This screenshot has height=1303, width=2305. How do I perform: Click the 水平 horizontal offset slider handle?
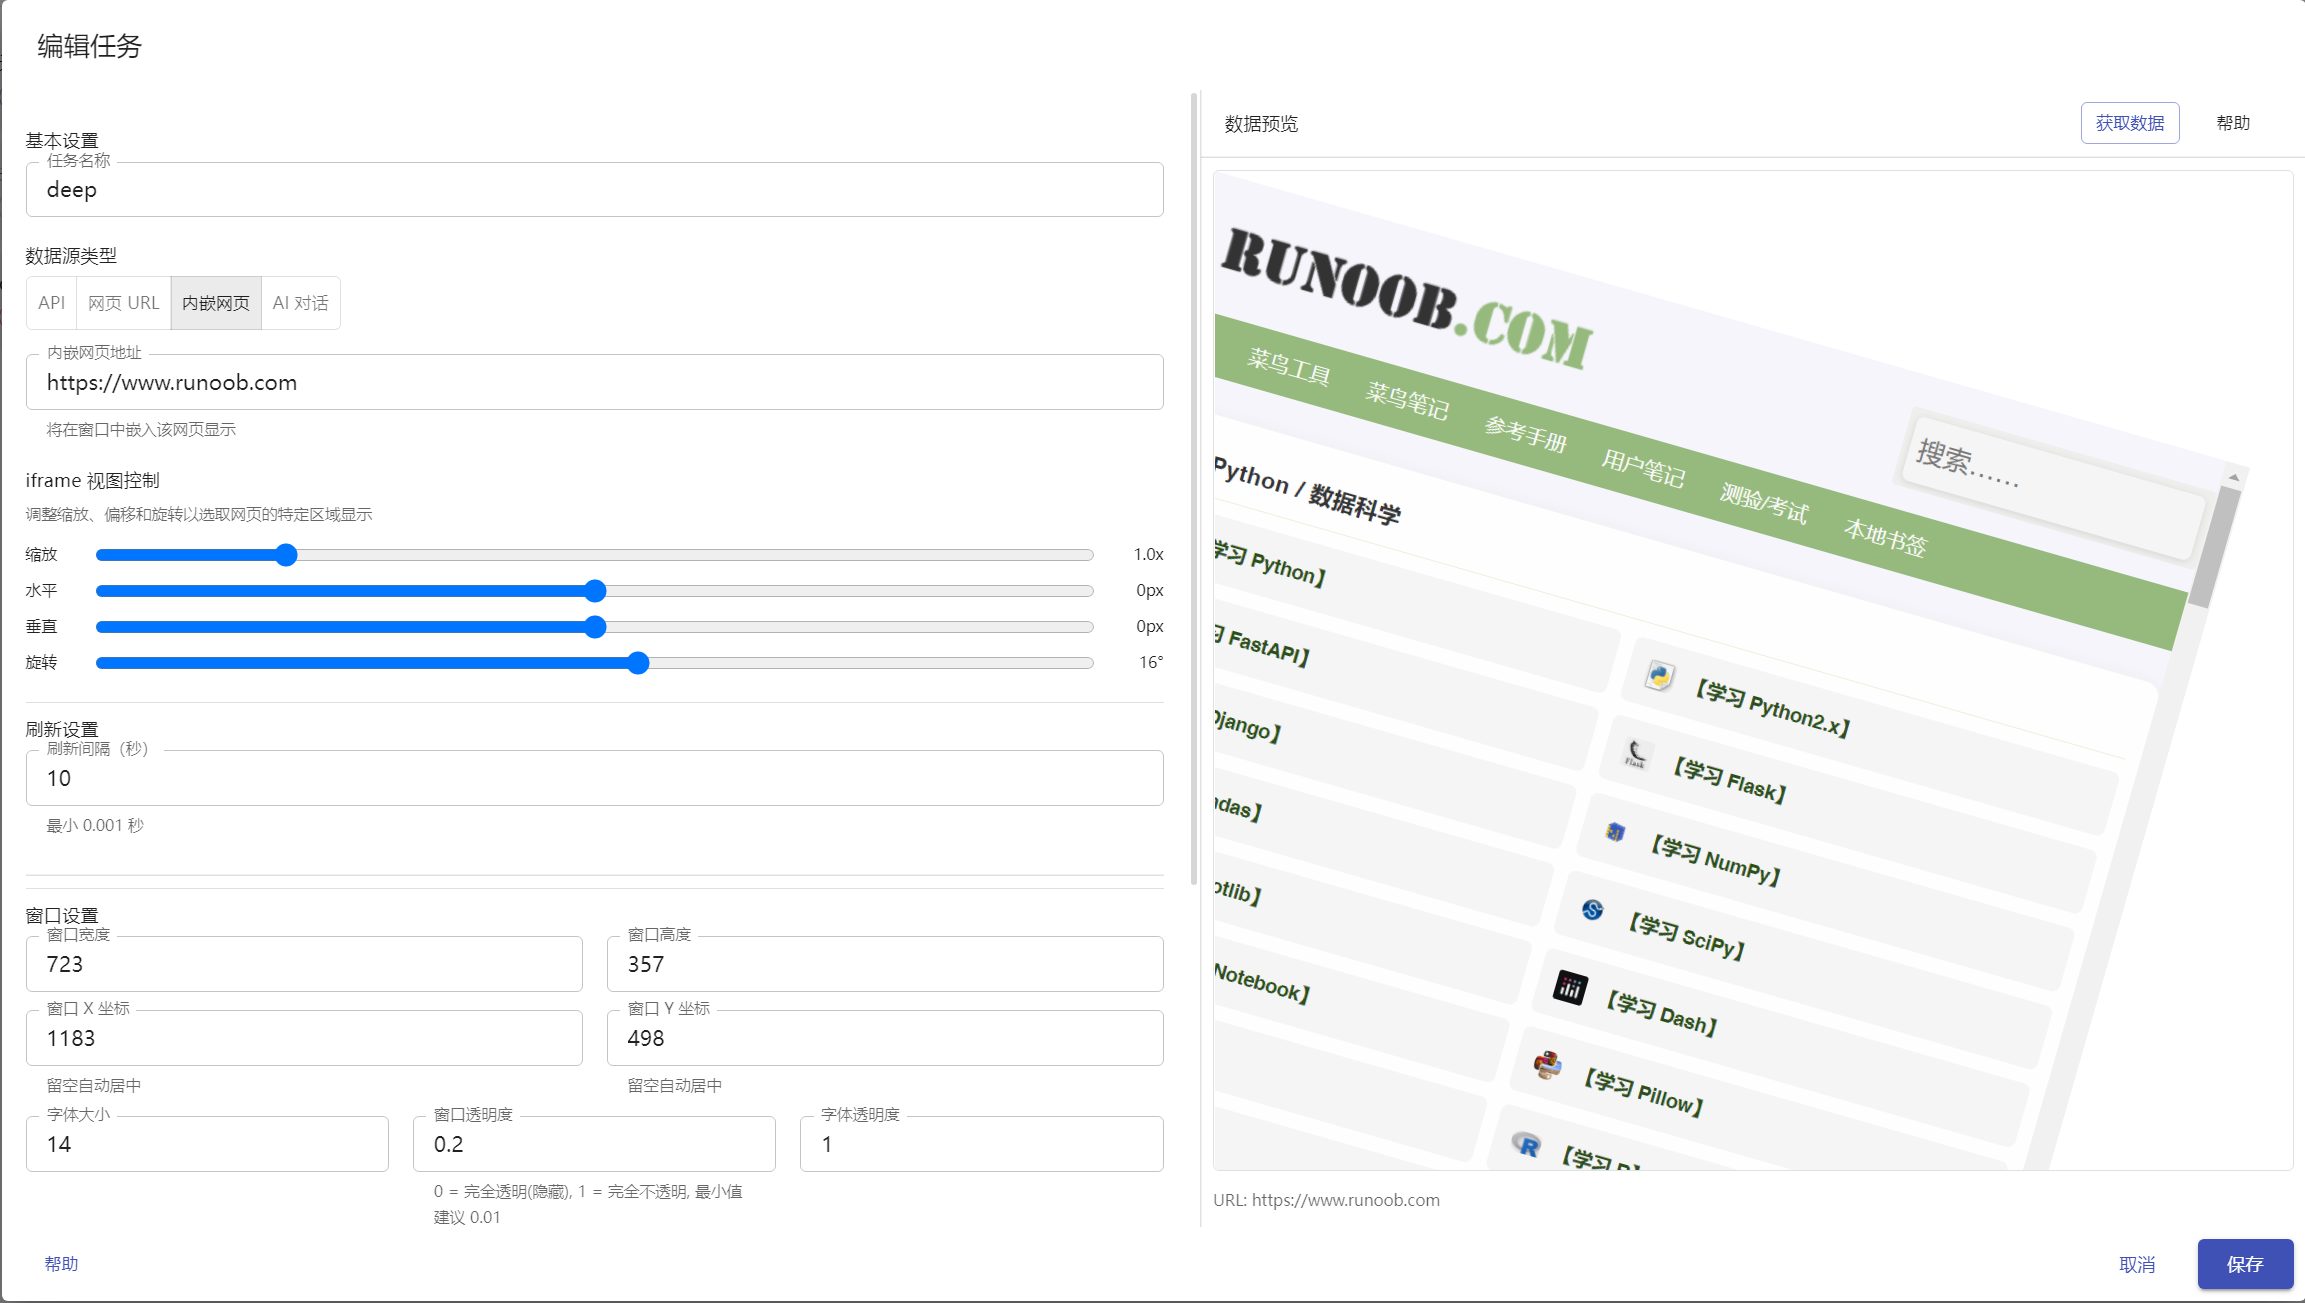(x=595, y=591)
